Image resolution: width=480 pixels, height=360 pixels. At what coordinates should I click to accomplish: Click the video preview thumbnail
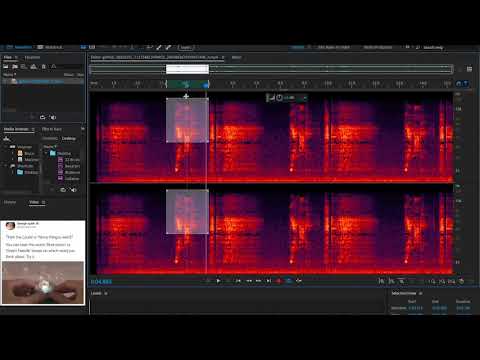coord(43,283)
